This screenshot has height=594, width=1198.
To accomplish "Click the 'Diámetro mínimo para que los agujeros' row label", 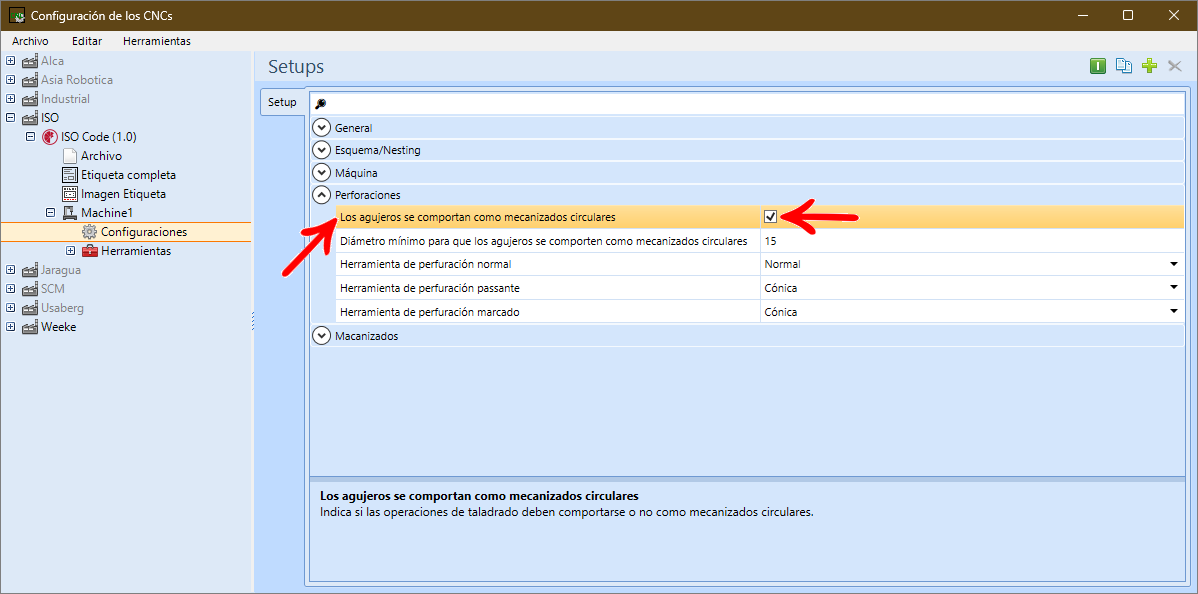I will 543,241.
